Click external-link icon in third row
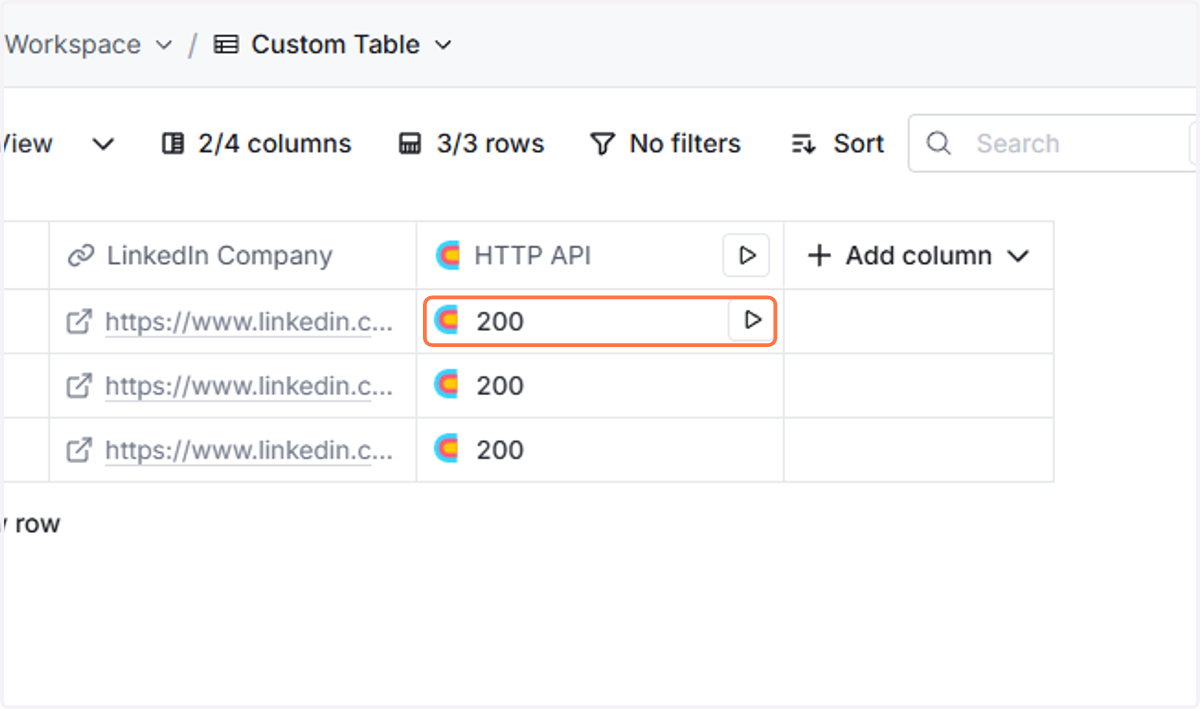 click(x=79, y=450)
